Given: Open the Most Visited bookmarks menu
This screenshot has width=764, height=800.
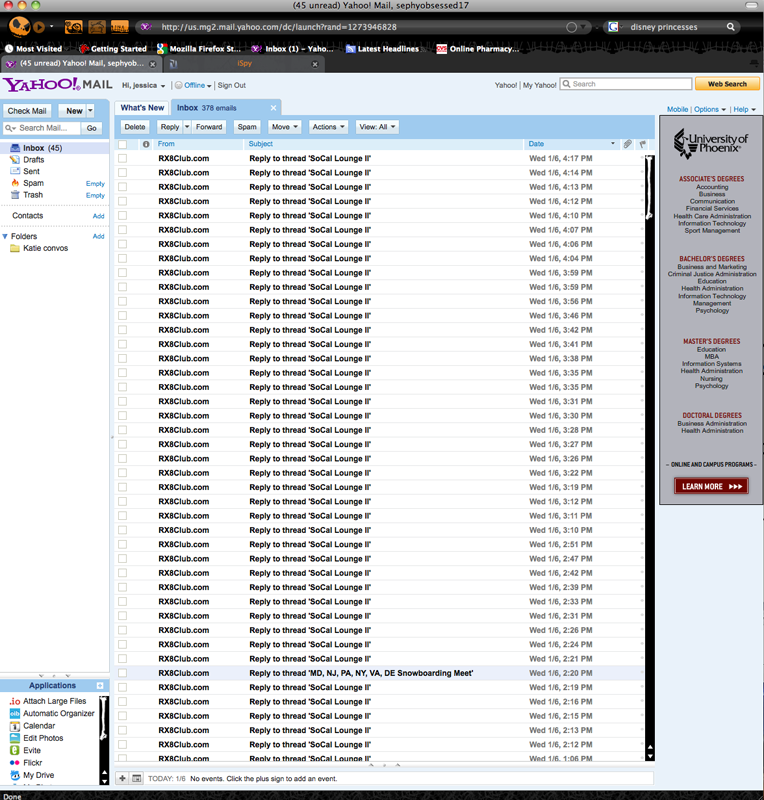Looking at the screenshot, I should [34, 49].
